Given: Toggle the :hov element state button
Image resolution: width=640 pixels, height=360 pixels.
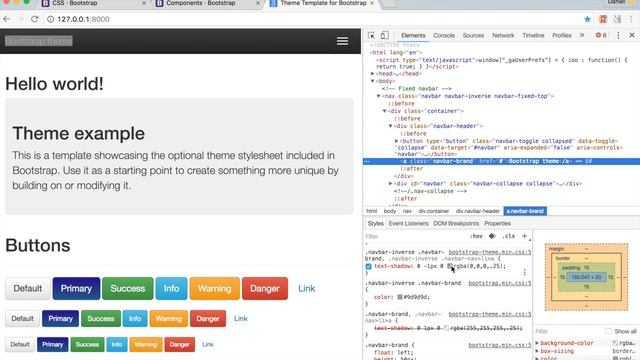Looking at the screenshot, I should pos(476,236).
